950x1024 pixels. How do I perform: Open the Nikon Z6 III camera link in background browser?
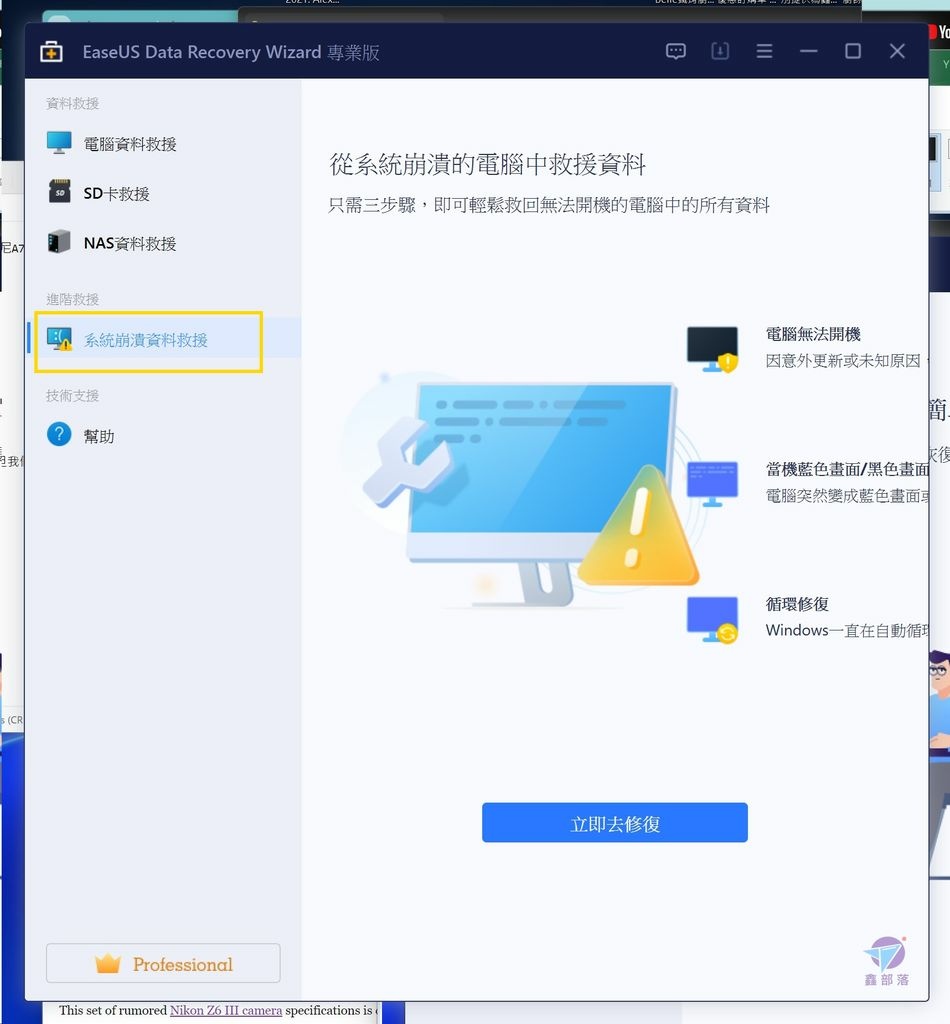[x=226, y=1010]
